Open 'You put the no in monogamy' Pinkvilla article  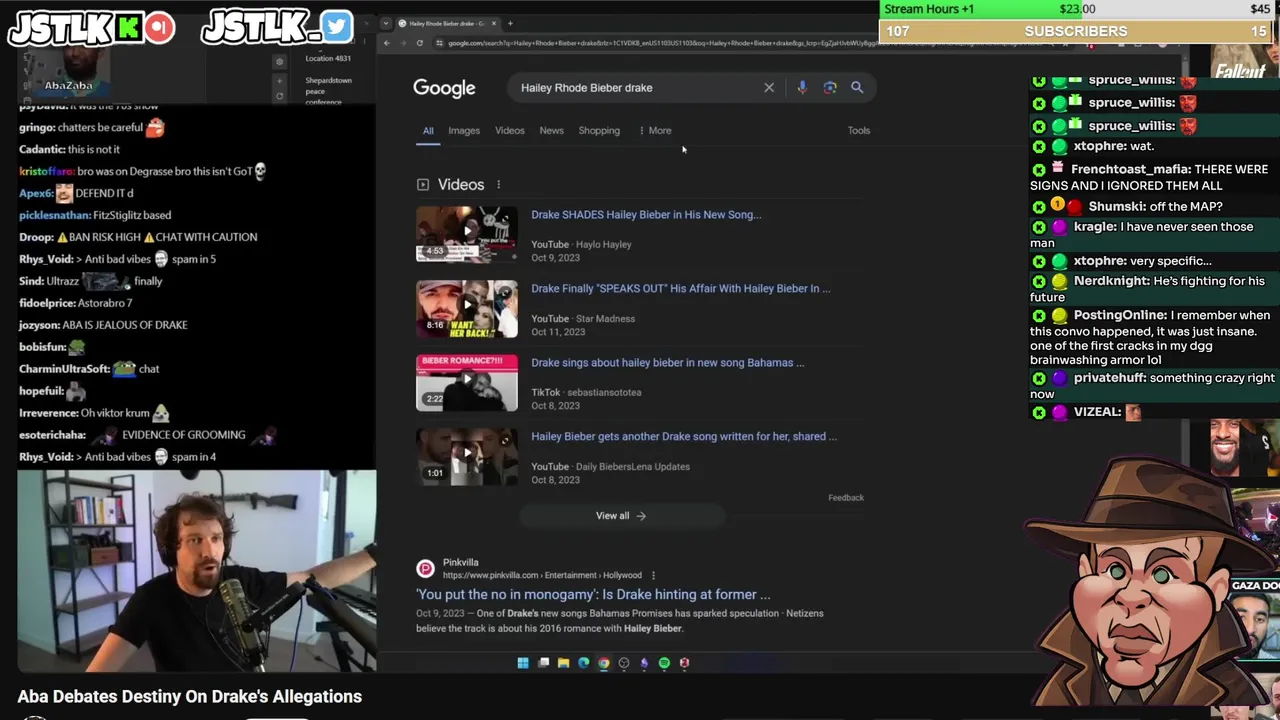[593, 595]
